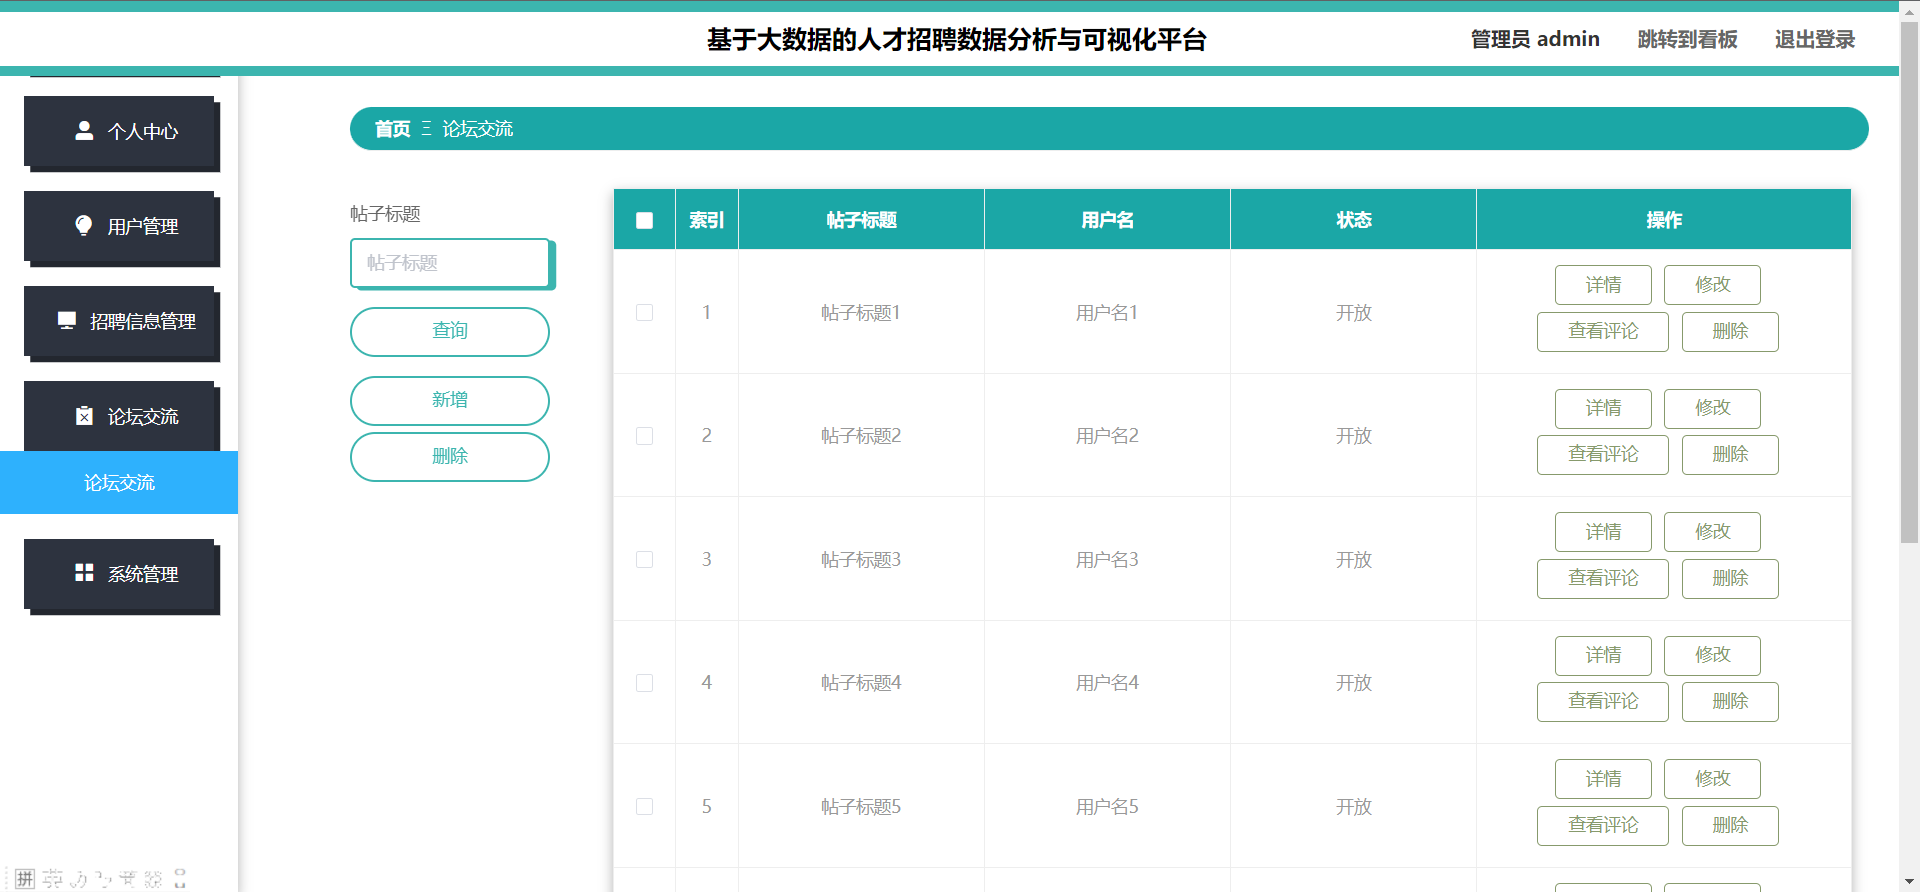
Task: Go to 首页 in the breadcrumb
Action: coord(392,128)
